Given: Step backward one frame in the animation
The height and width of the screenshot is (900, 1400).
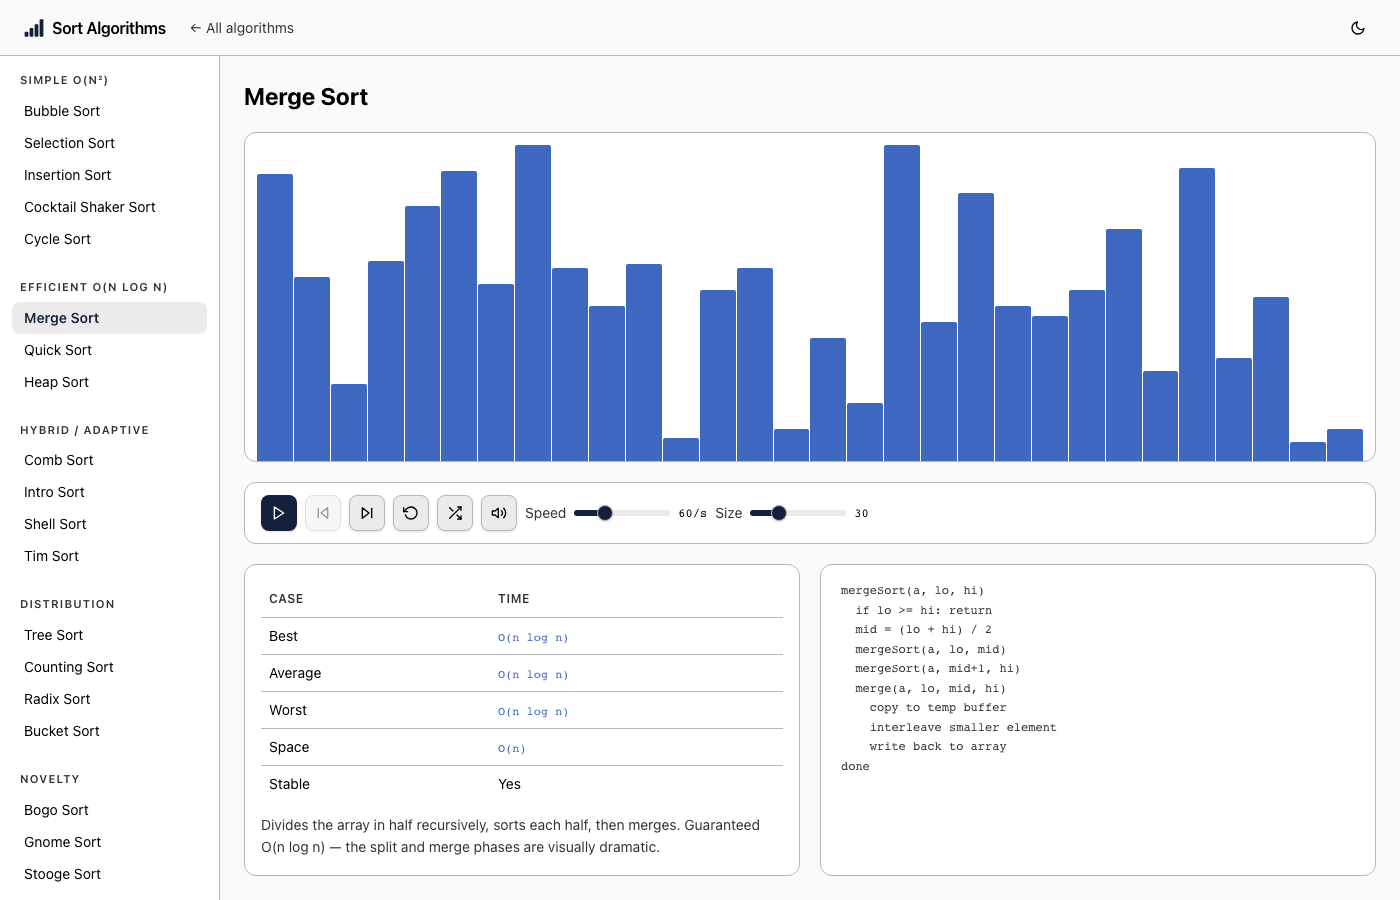Looking at the screenshot, I should pos(323,513).
